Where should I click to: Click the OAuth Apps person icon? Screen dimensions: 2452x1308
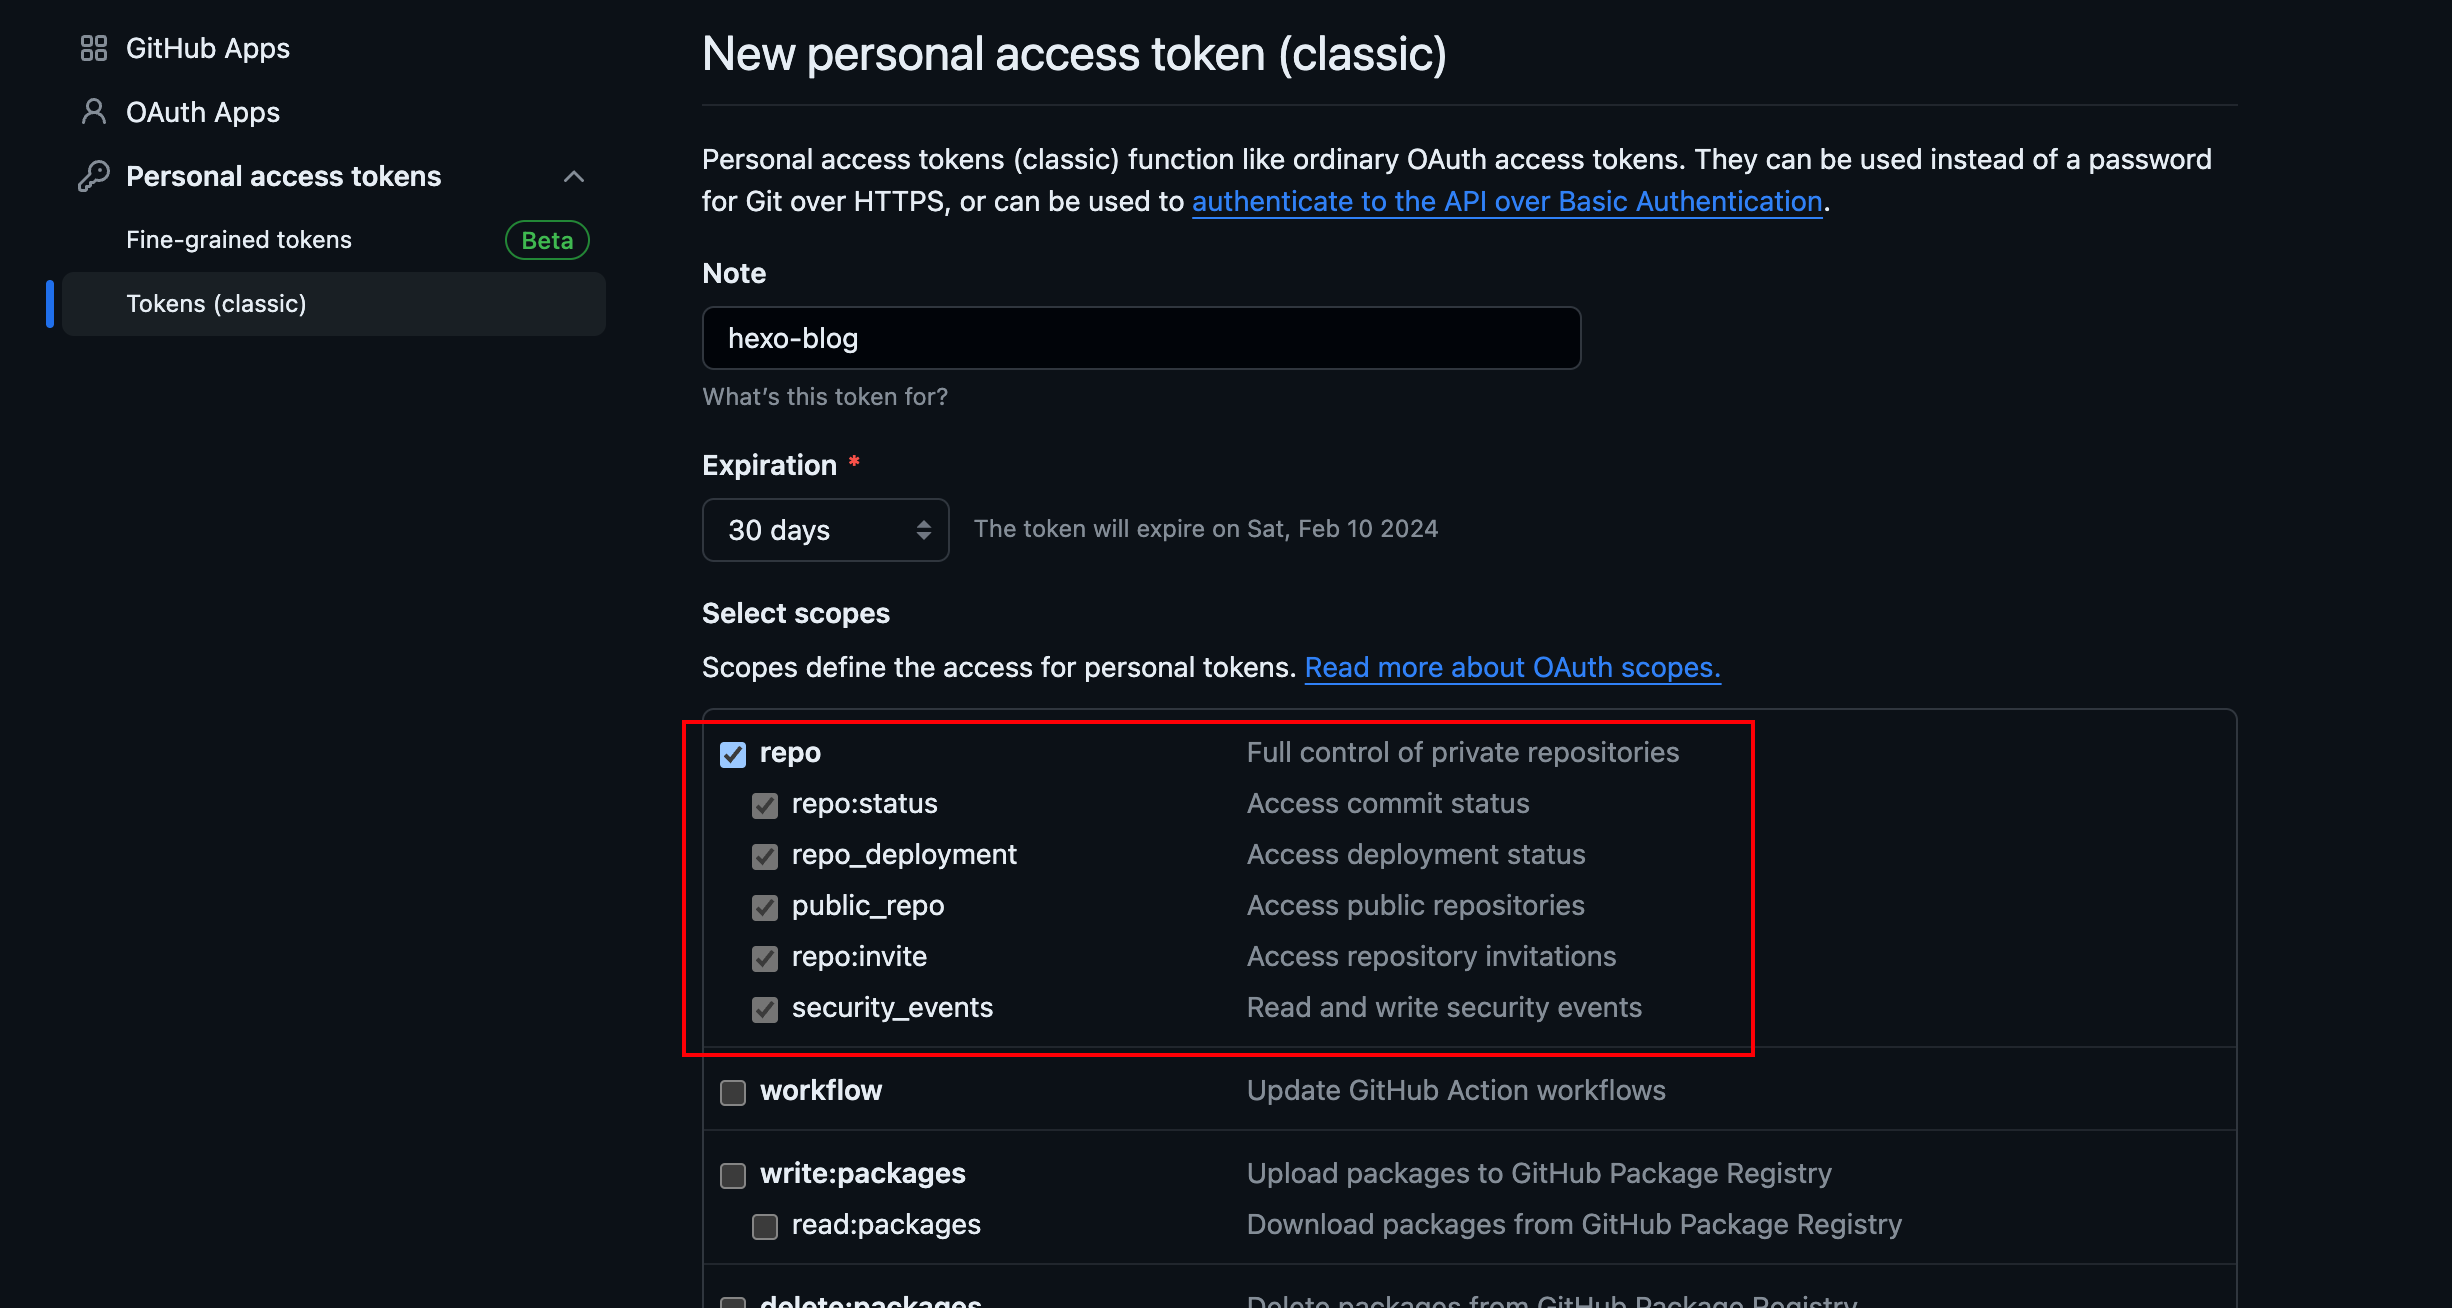point(94,112)
